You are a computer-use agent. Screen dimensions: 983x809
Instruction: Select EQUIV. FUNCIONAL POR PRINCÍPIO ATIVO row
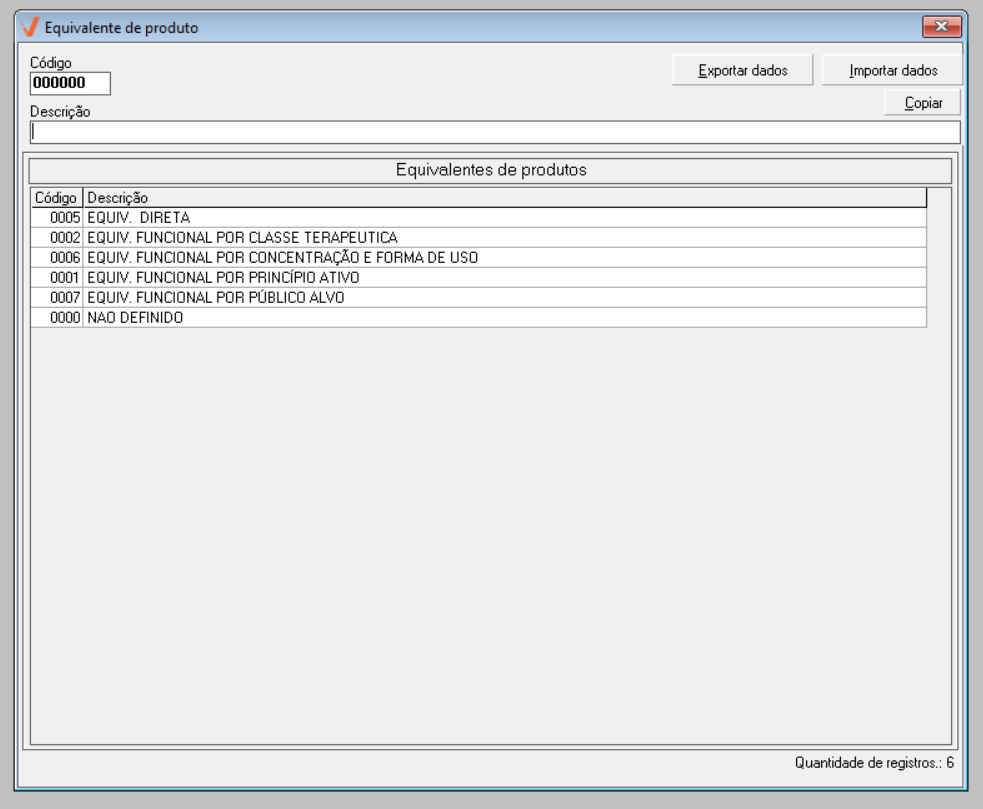tap(478, 277)
